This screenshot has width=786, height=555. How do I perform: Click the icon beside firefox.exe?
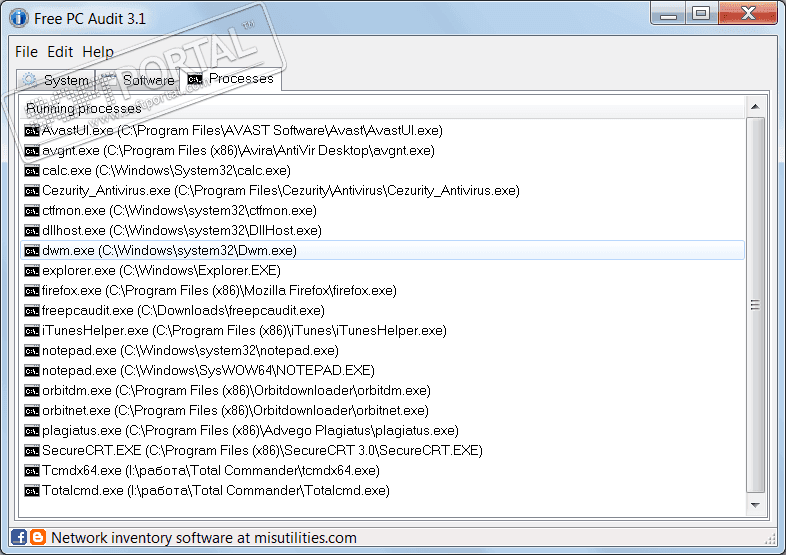click(32, 291)
